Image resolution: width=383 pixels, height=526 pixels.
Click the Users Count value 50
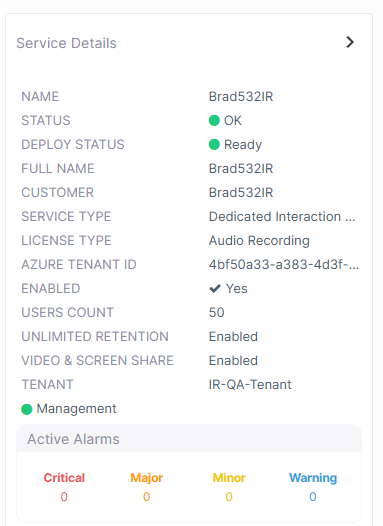click(x=217, y=313)
